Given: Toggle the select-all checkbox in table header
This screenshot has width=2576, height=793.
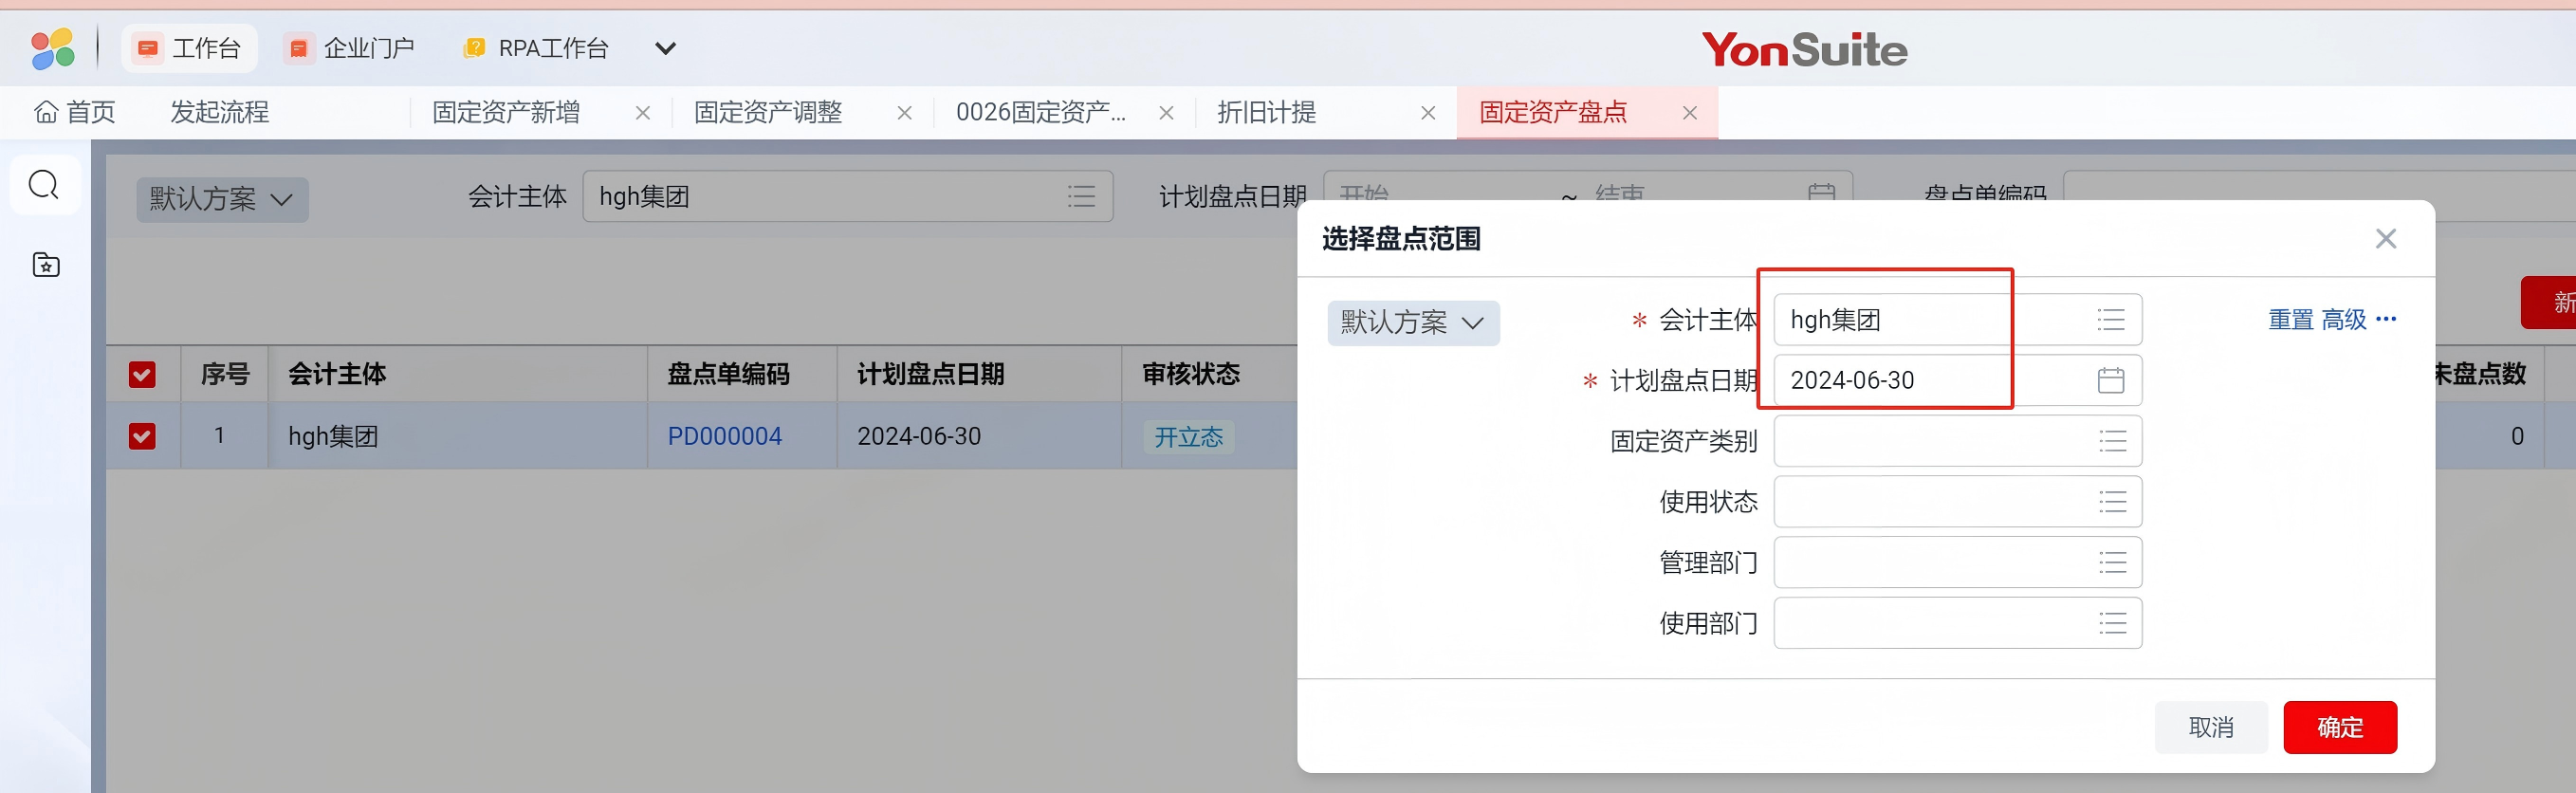Looking at the screenshot, I should click(142, 375).
